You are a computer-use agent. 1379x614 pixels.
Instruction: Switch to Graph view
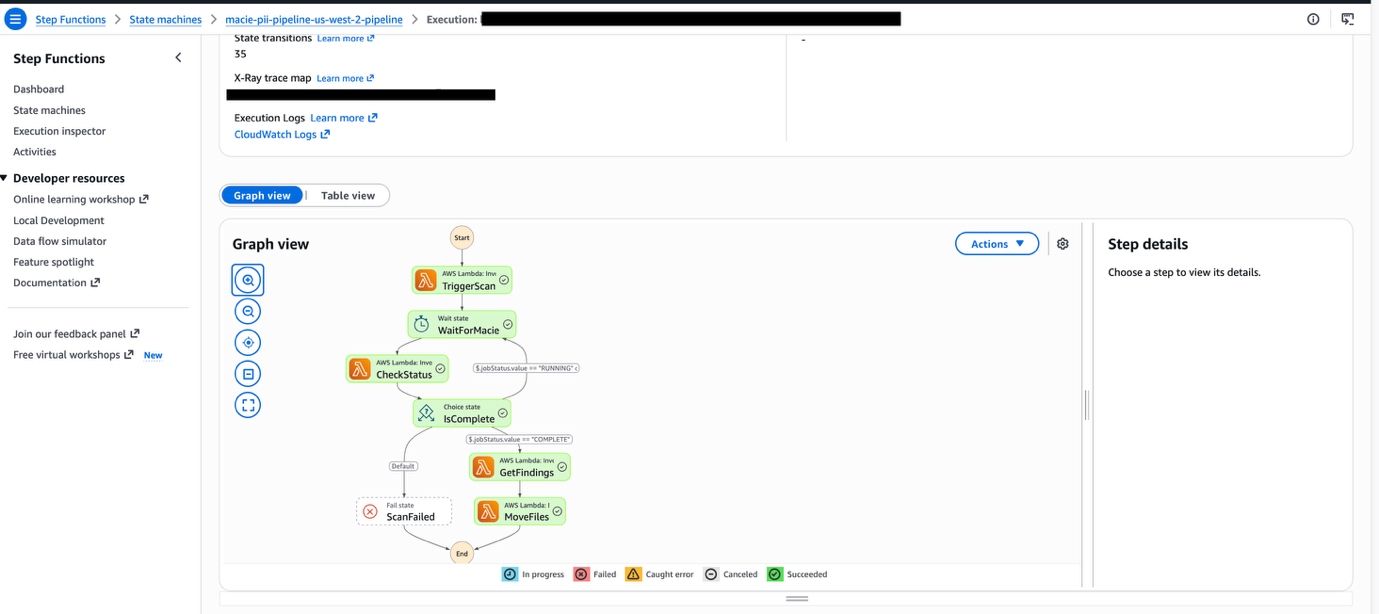point(262,195)
